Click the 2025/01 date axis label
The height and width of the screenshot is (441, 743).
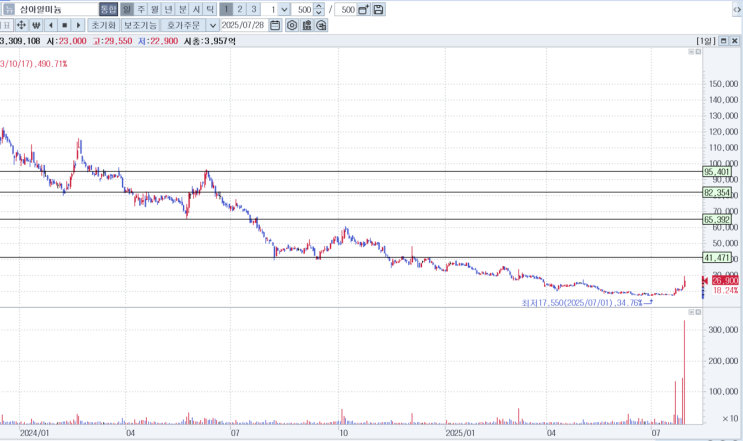pos(460,433)
